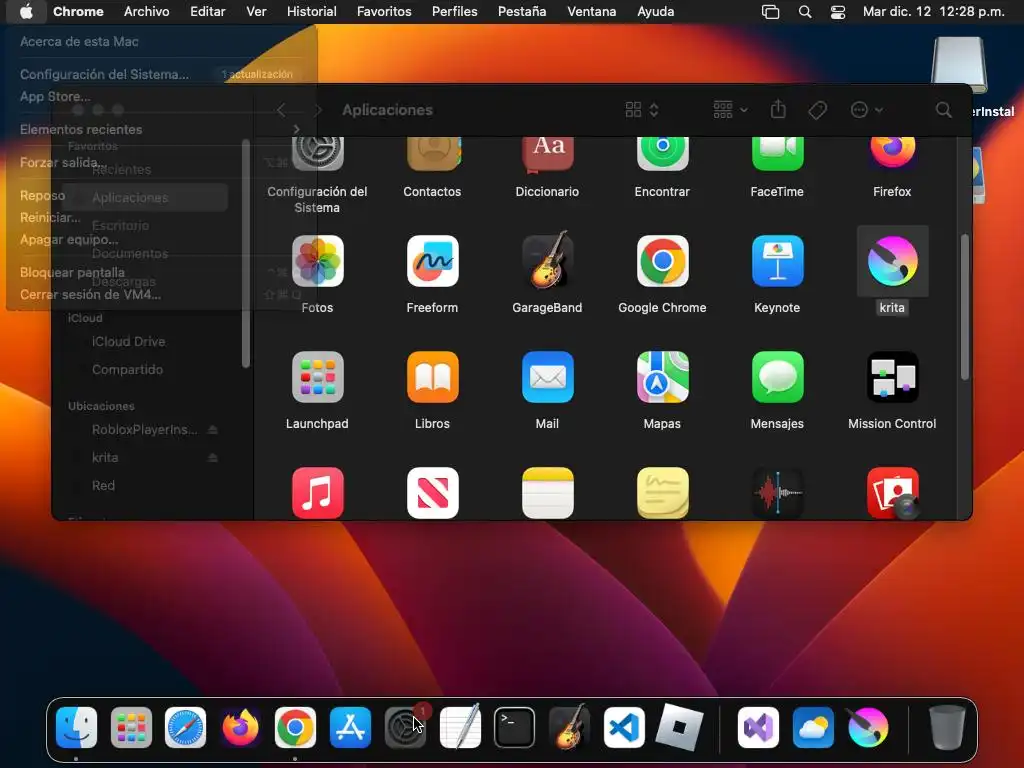Select the installer drive on desktop
Viewport: 1024px width, 768px height.
pos(959,65)
